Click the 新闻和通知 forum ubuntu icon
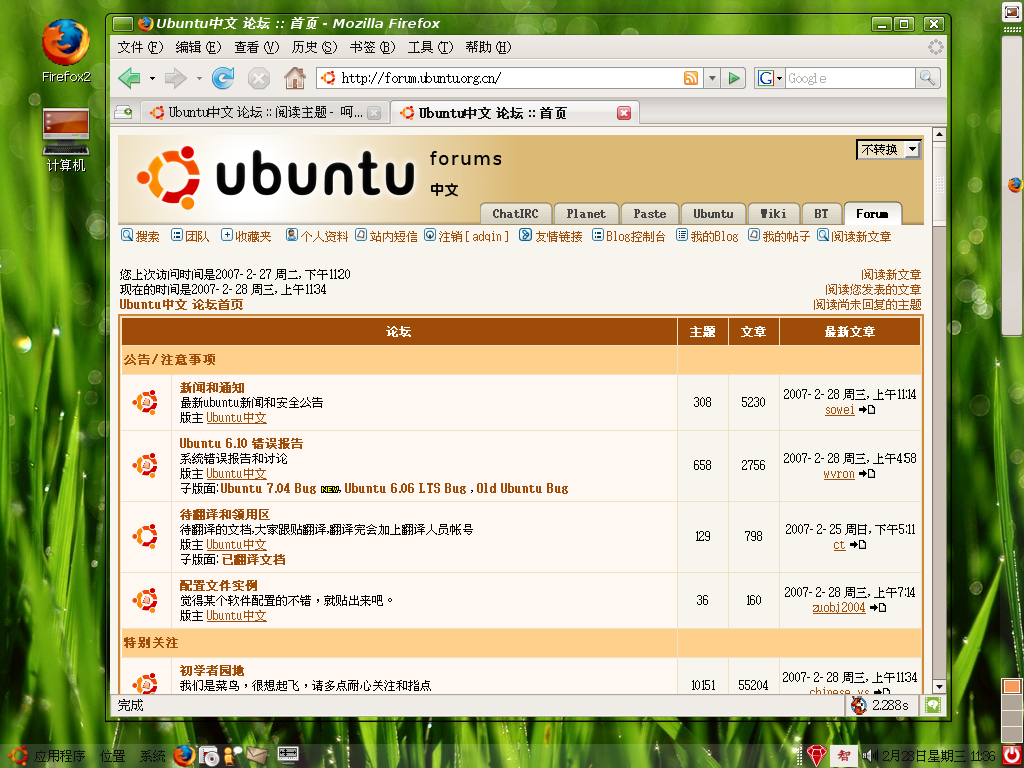The image size is (1024, 768). [x=145, y=402]
